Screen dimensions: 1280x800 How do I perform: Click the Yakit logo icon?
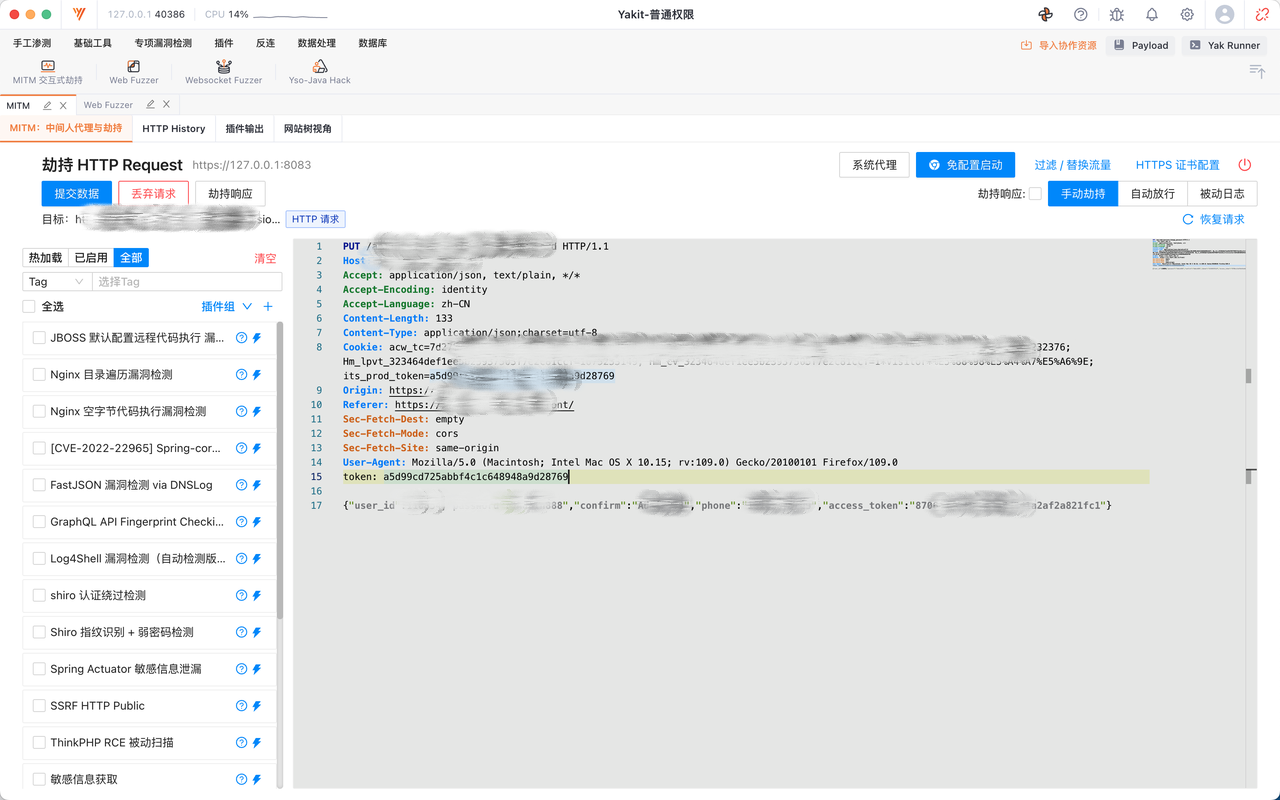point(80,15)
